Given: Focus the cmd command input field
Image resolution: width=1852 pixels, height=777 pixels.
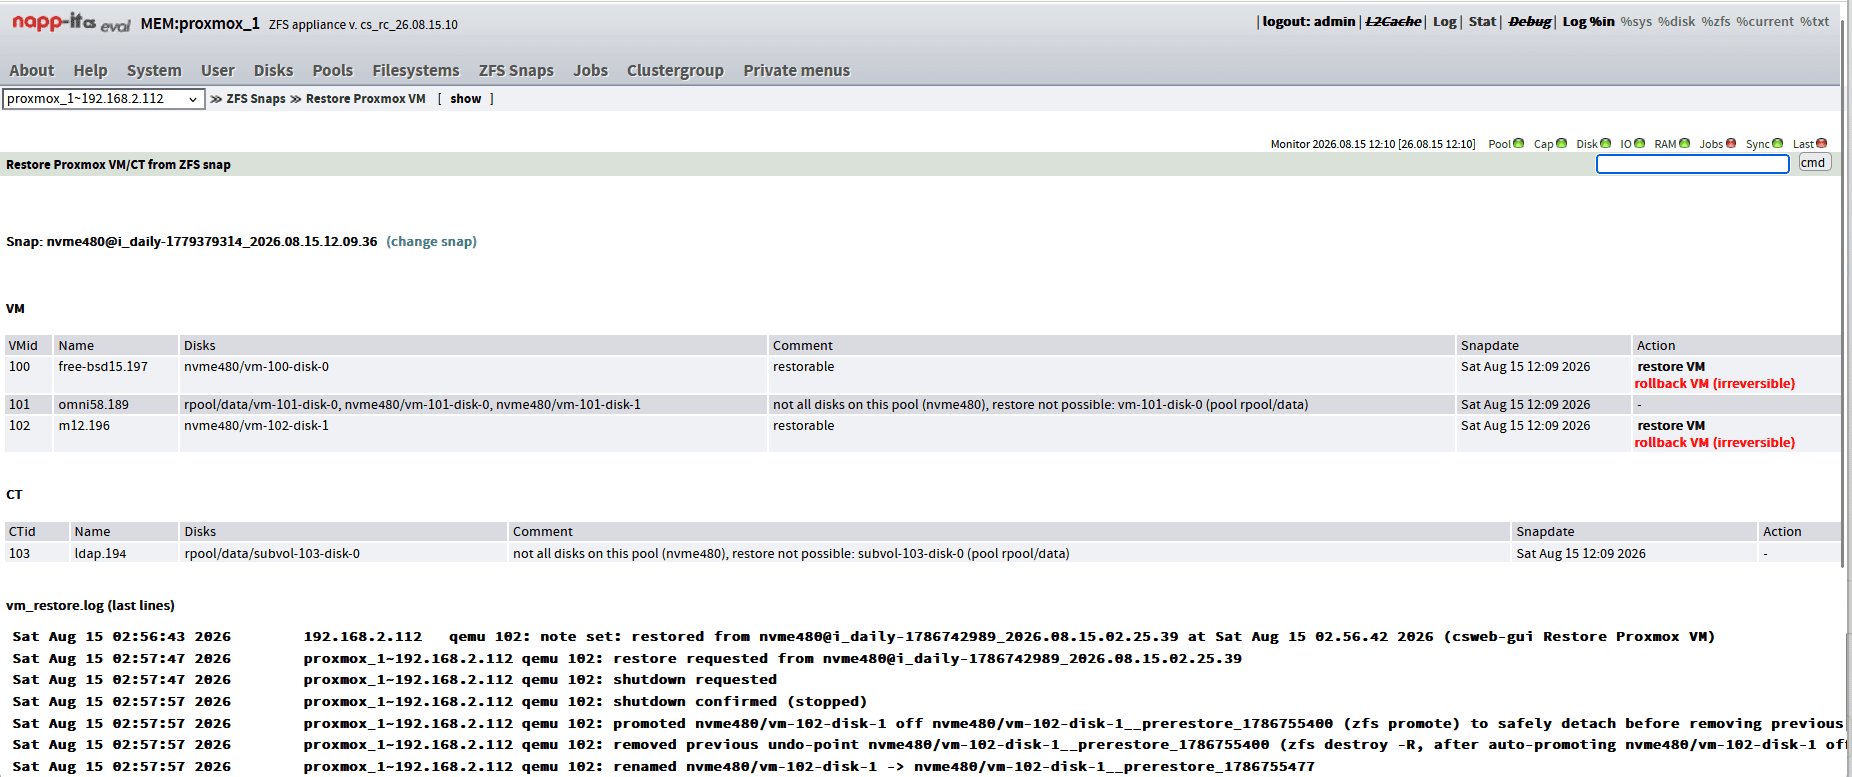Looking at the screenshot, I should (1693, 164).
